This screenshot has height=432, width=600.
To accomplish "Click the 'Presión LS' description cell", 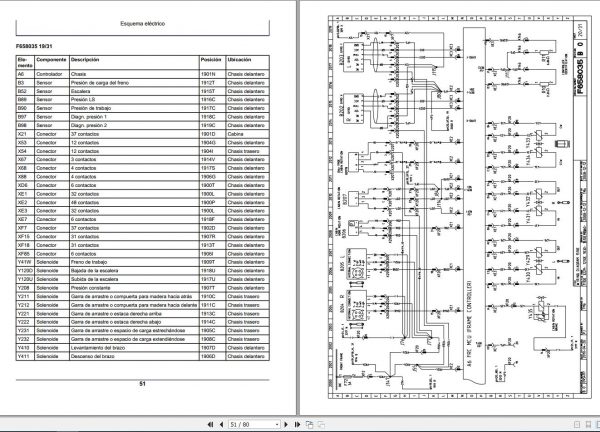I will (x=134, y=99).
